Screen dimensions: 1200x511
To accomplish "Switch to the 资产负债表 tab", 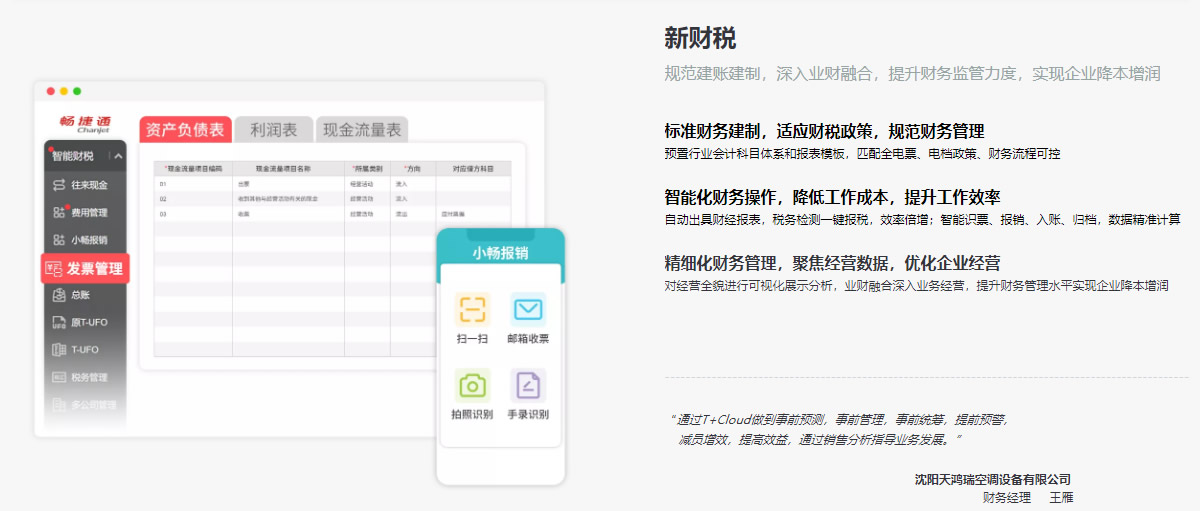I will (x=185, y=129).
